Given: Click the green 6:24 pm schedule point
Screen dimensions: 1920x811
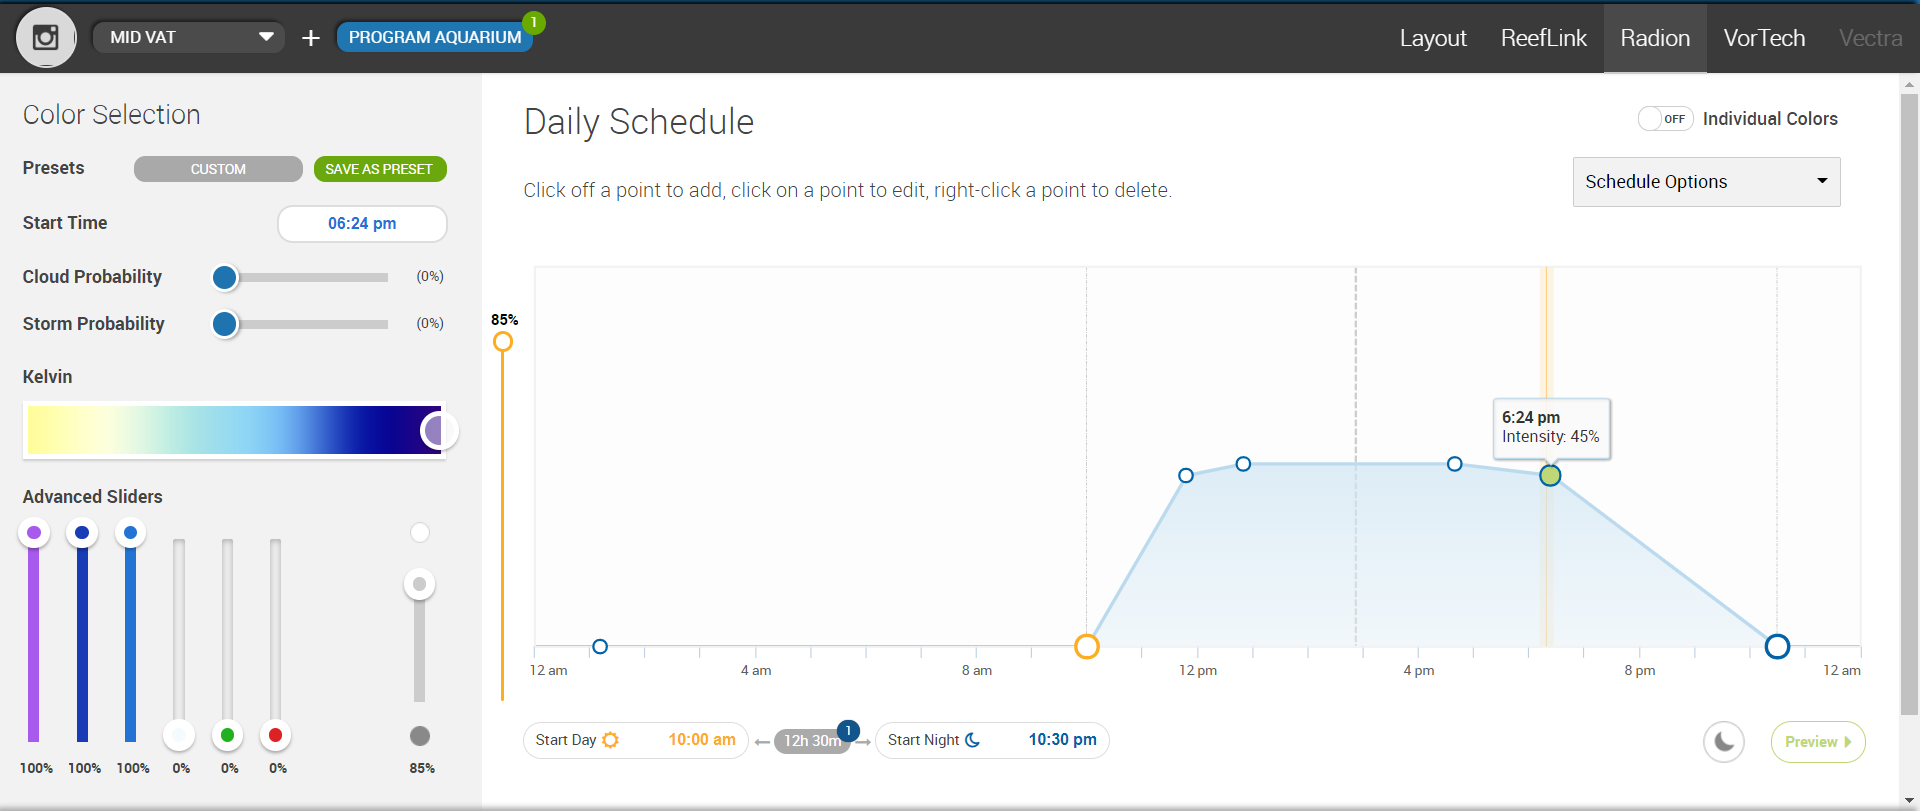Looking at the screenshot, I should 1550,476.
